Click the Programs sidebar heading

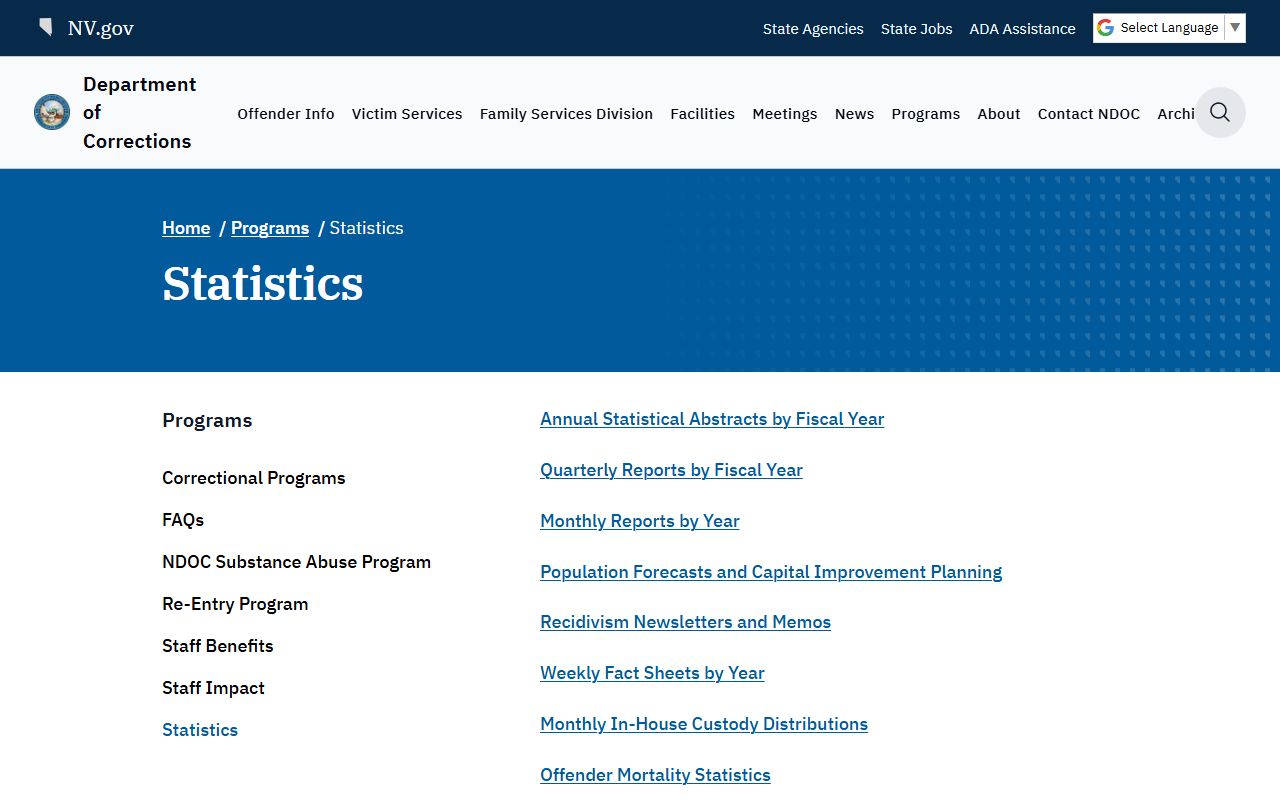pos(207,420)
